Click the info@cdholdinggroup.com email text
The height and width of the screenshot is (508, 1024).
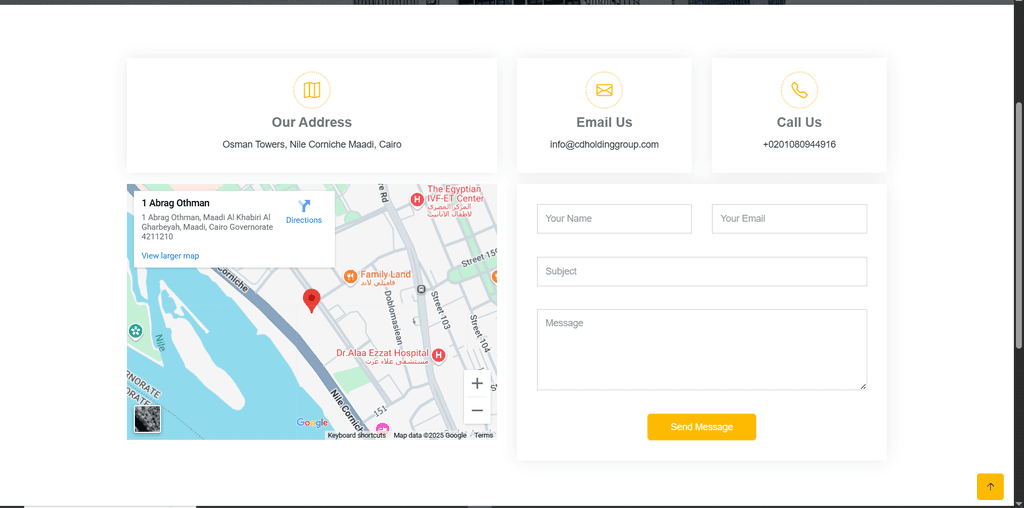[x=604, y=144]
